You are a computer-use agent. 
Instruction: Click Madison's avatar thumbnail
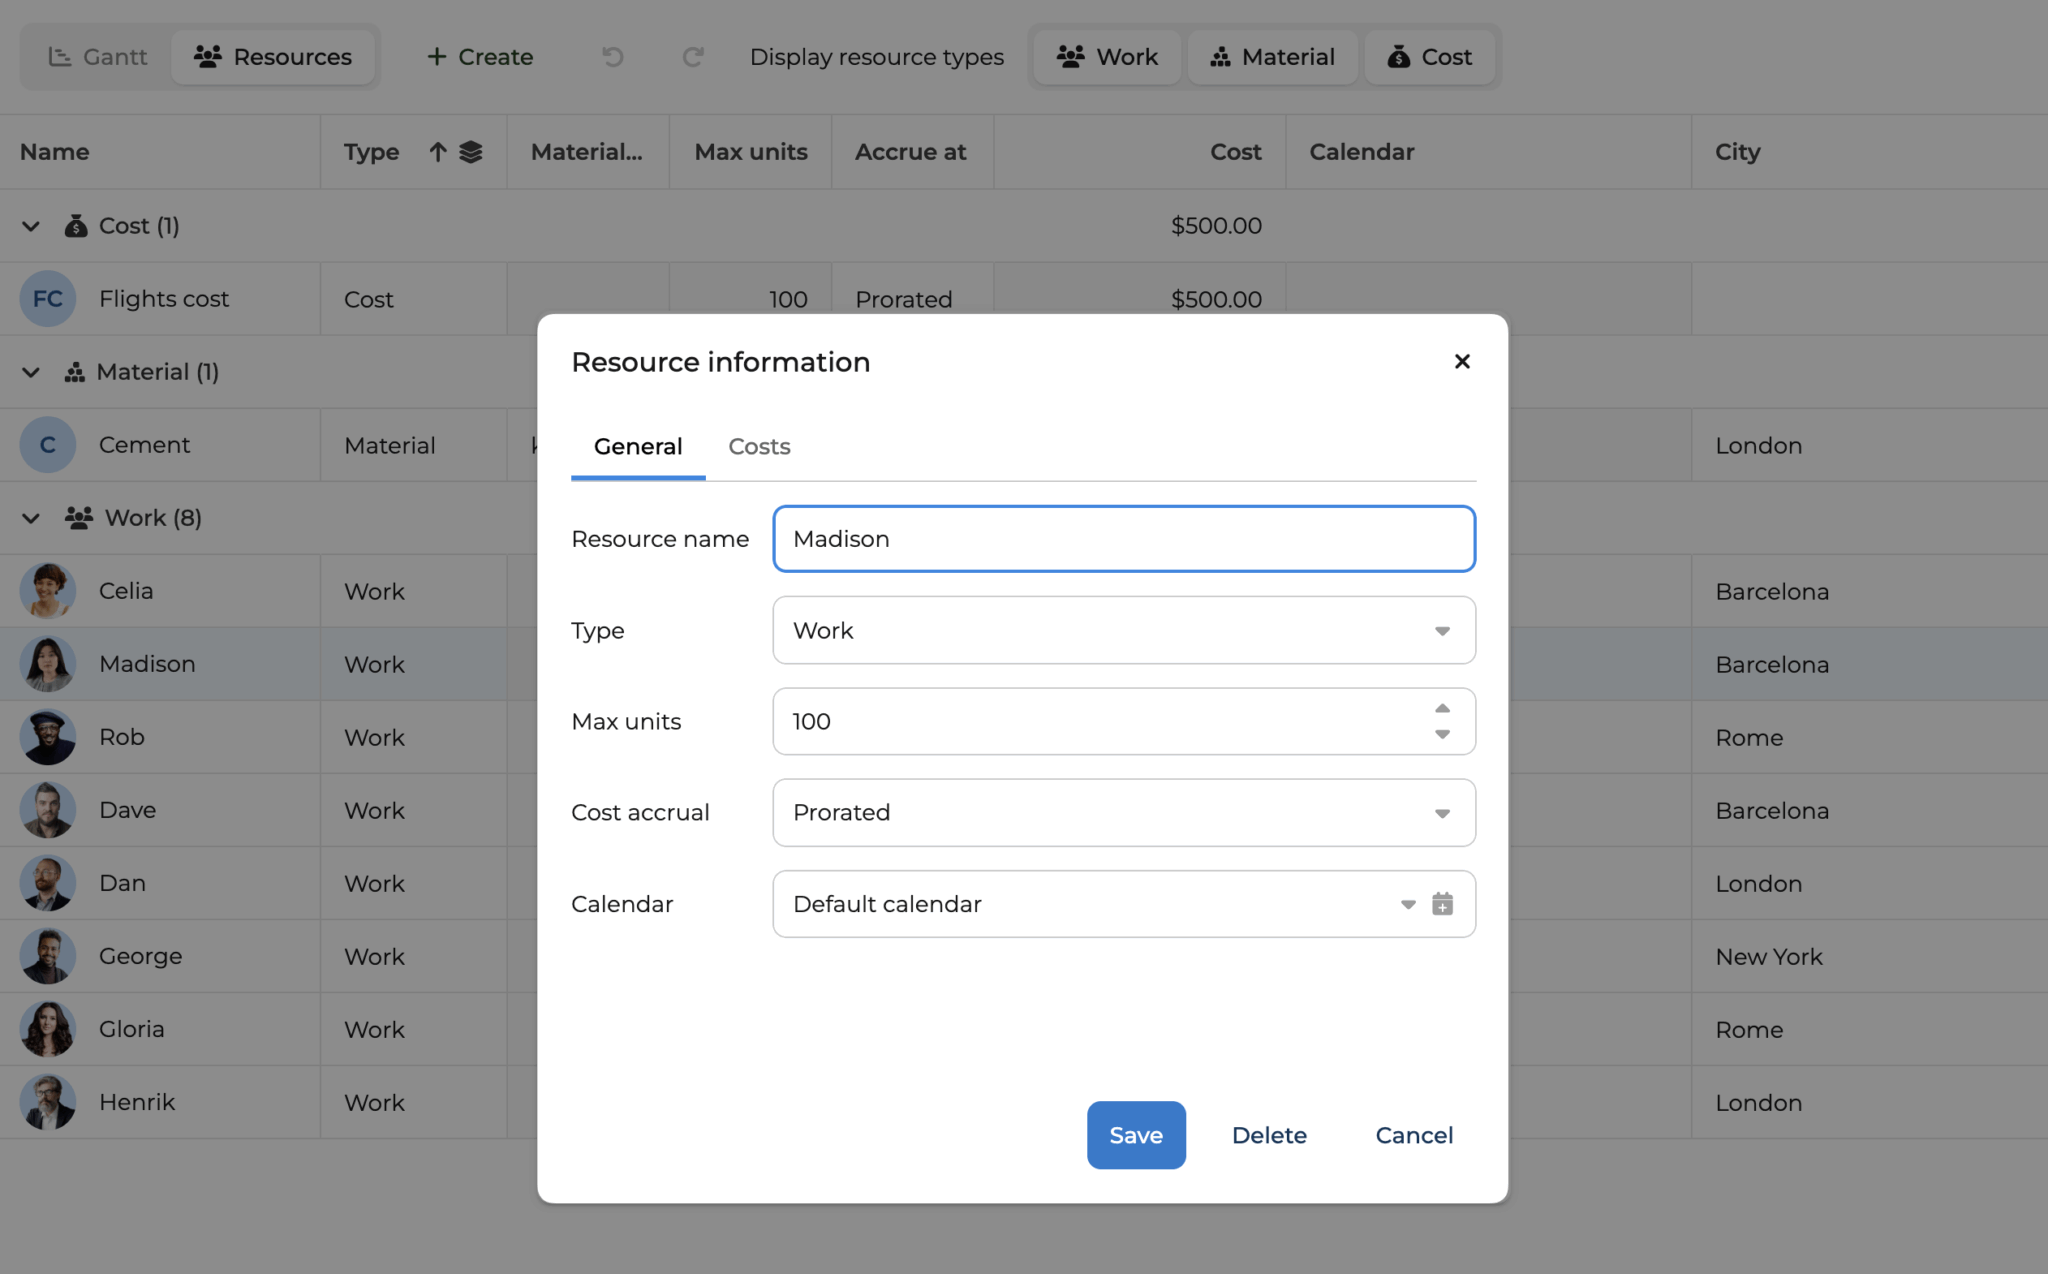point(47,664)
